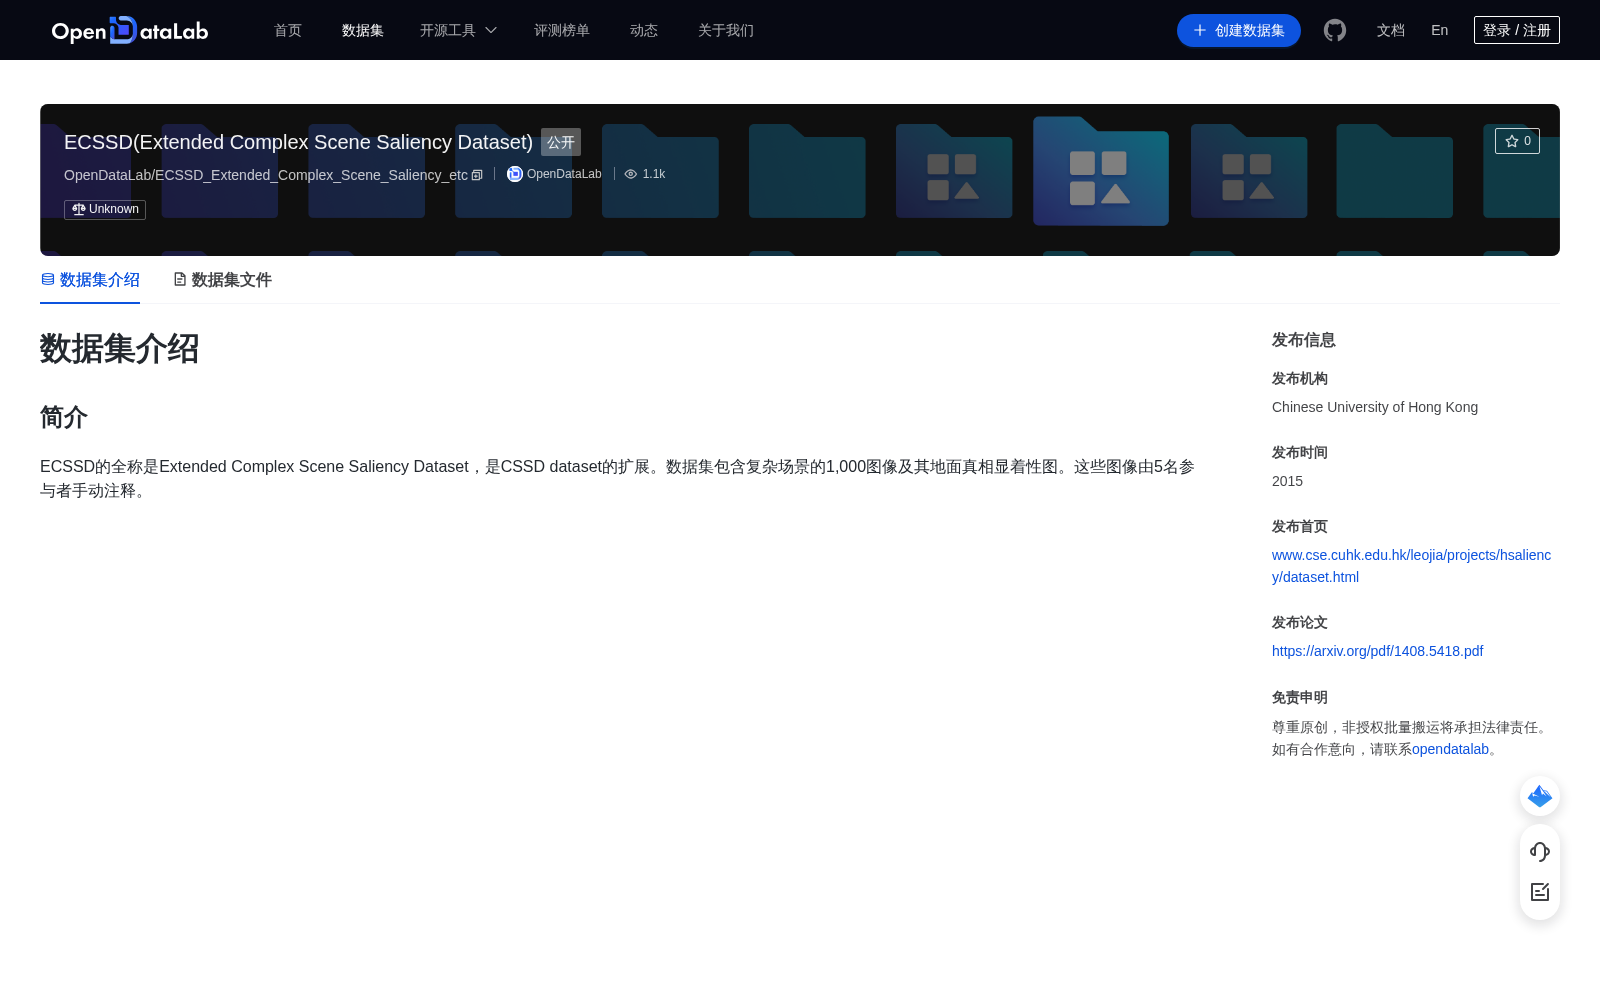Open the 动态 nav item
The image size is (1600, 1000).
pyautogui.click(x=644, y=30)
